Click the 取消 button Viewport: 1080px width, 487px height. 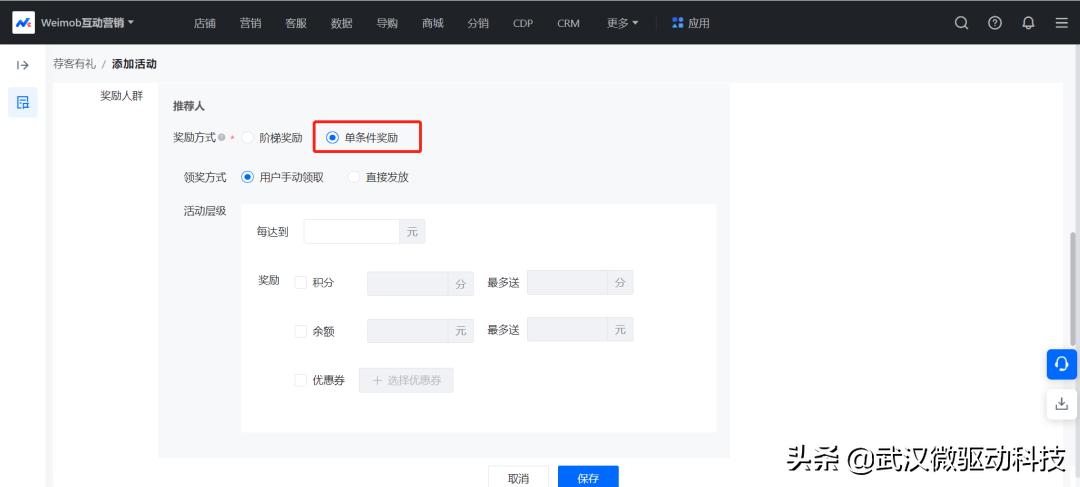point(518,477)
